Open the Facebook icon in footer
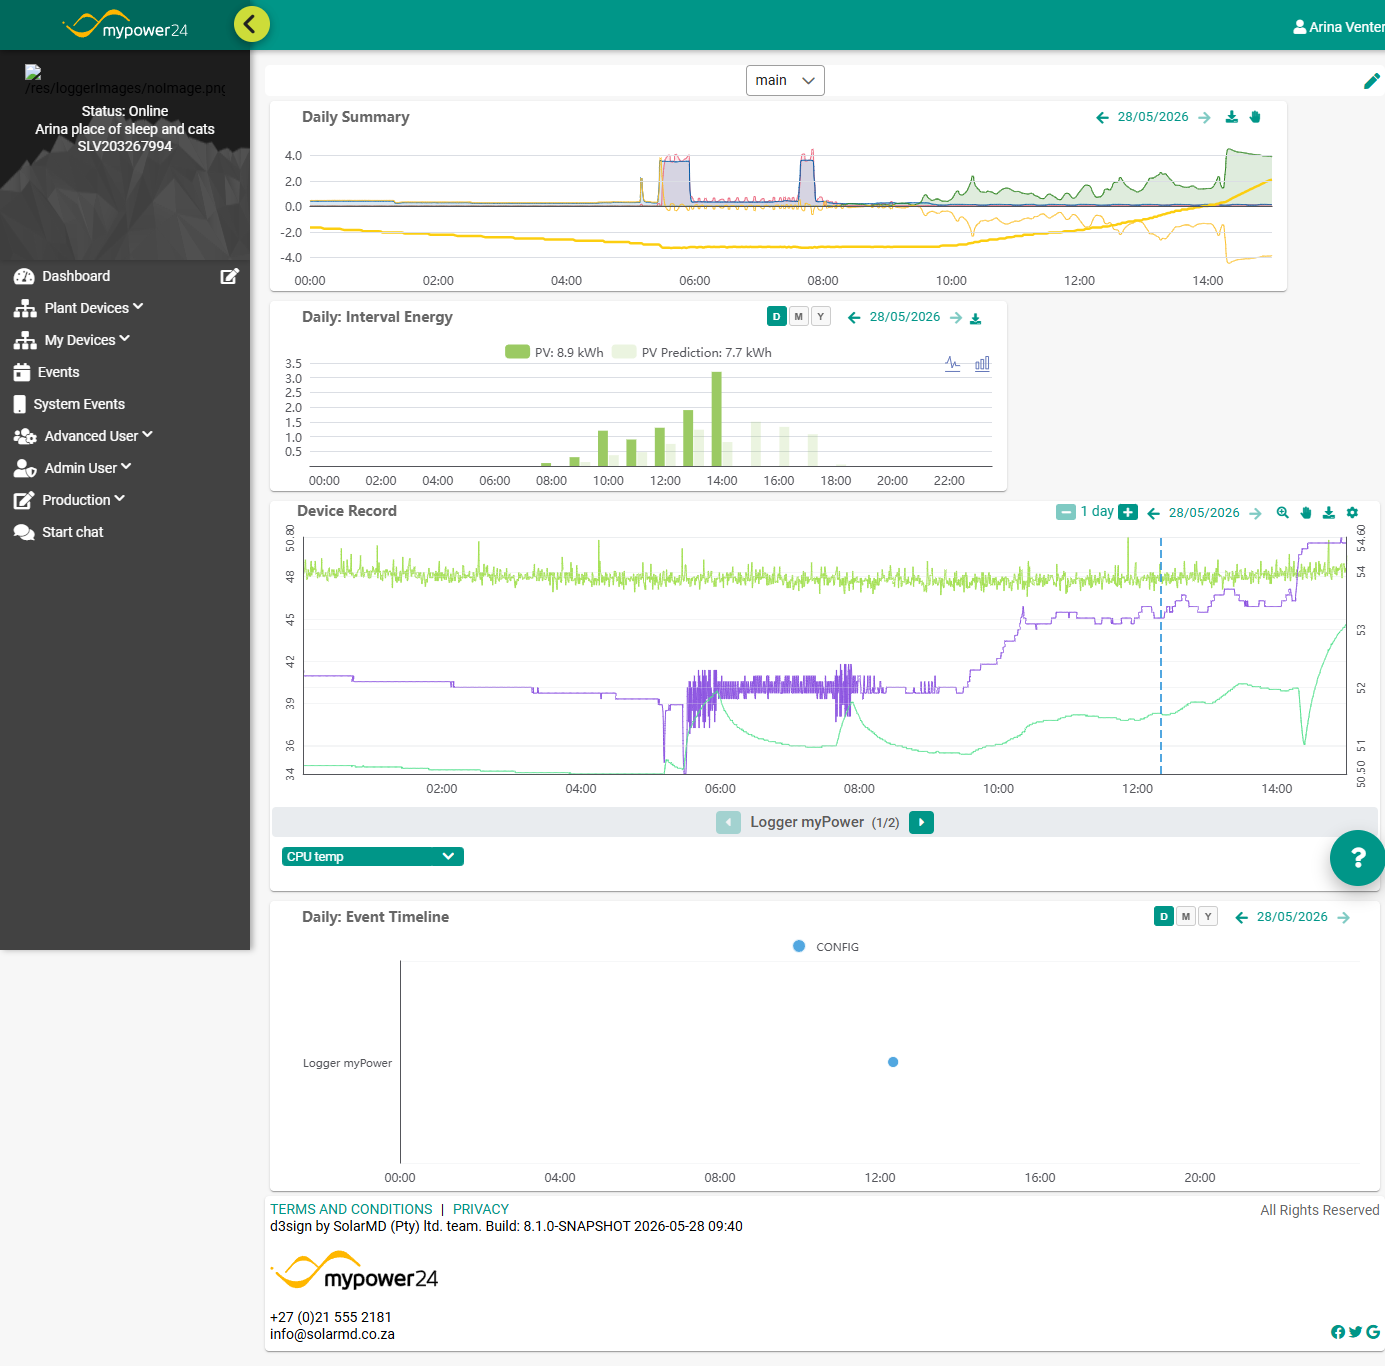 coord(1338,1332)
